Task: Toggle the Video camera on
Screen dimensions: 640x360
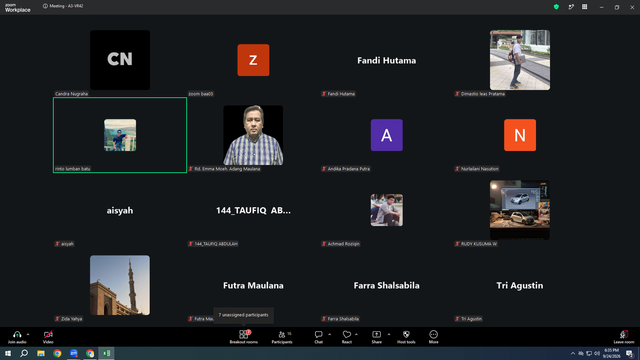Action: click(48, 334)
